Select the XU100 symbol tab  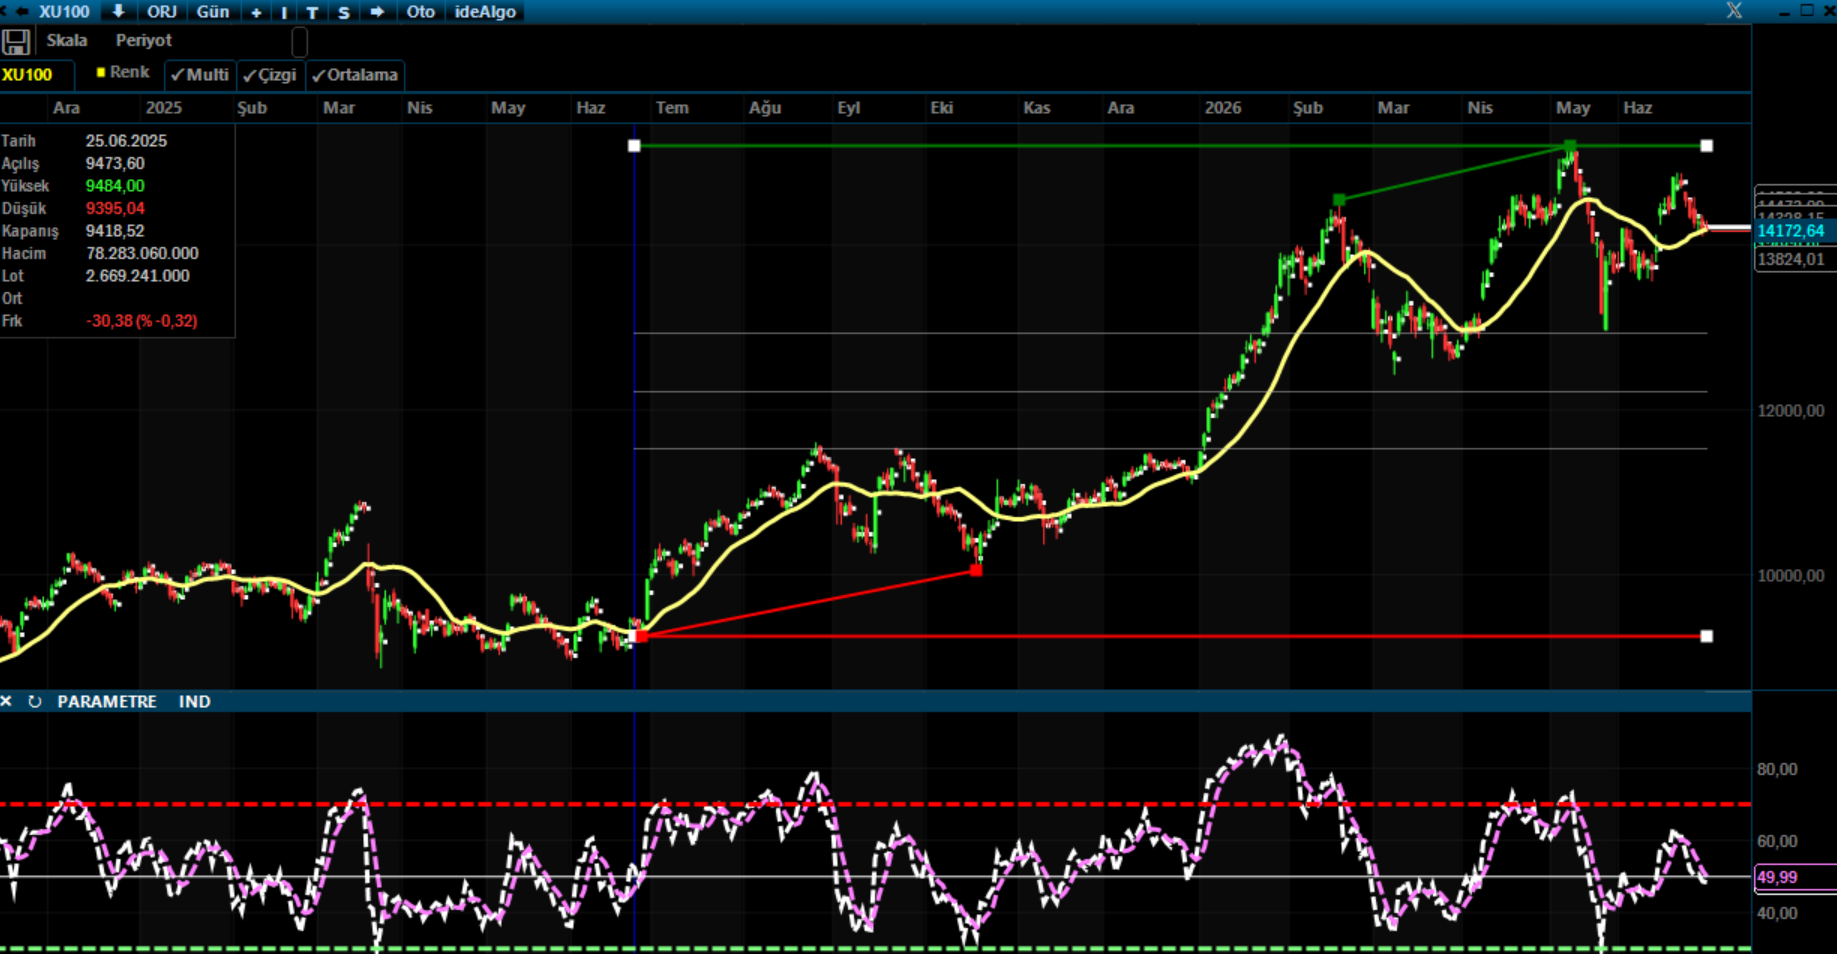click(x=27, y=75)
